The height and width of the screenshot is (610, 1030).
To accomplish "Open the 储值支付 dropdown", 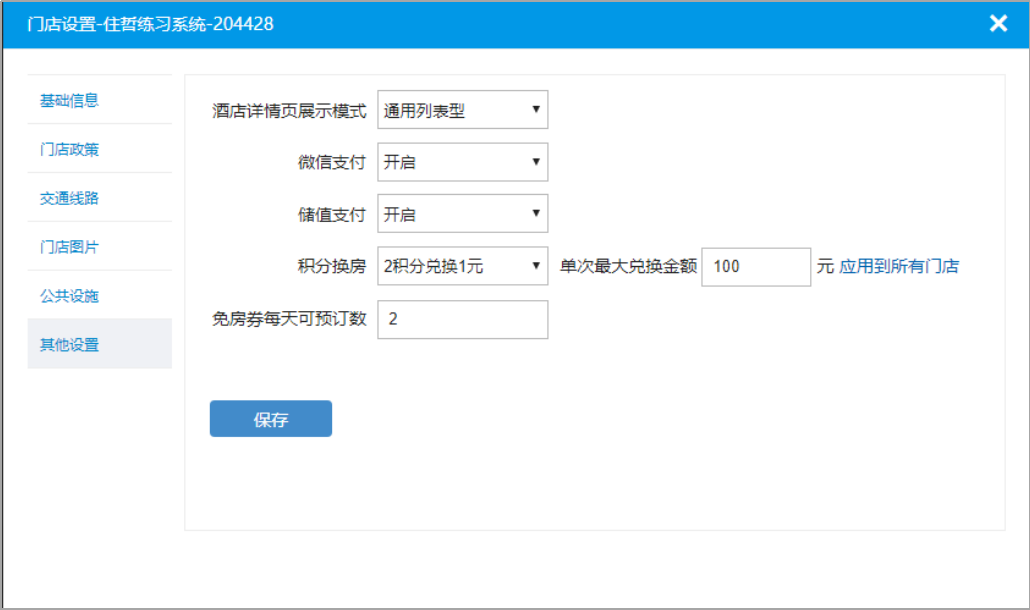I will tap(462, 213).
